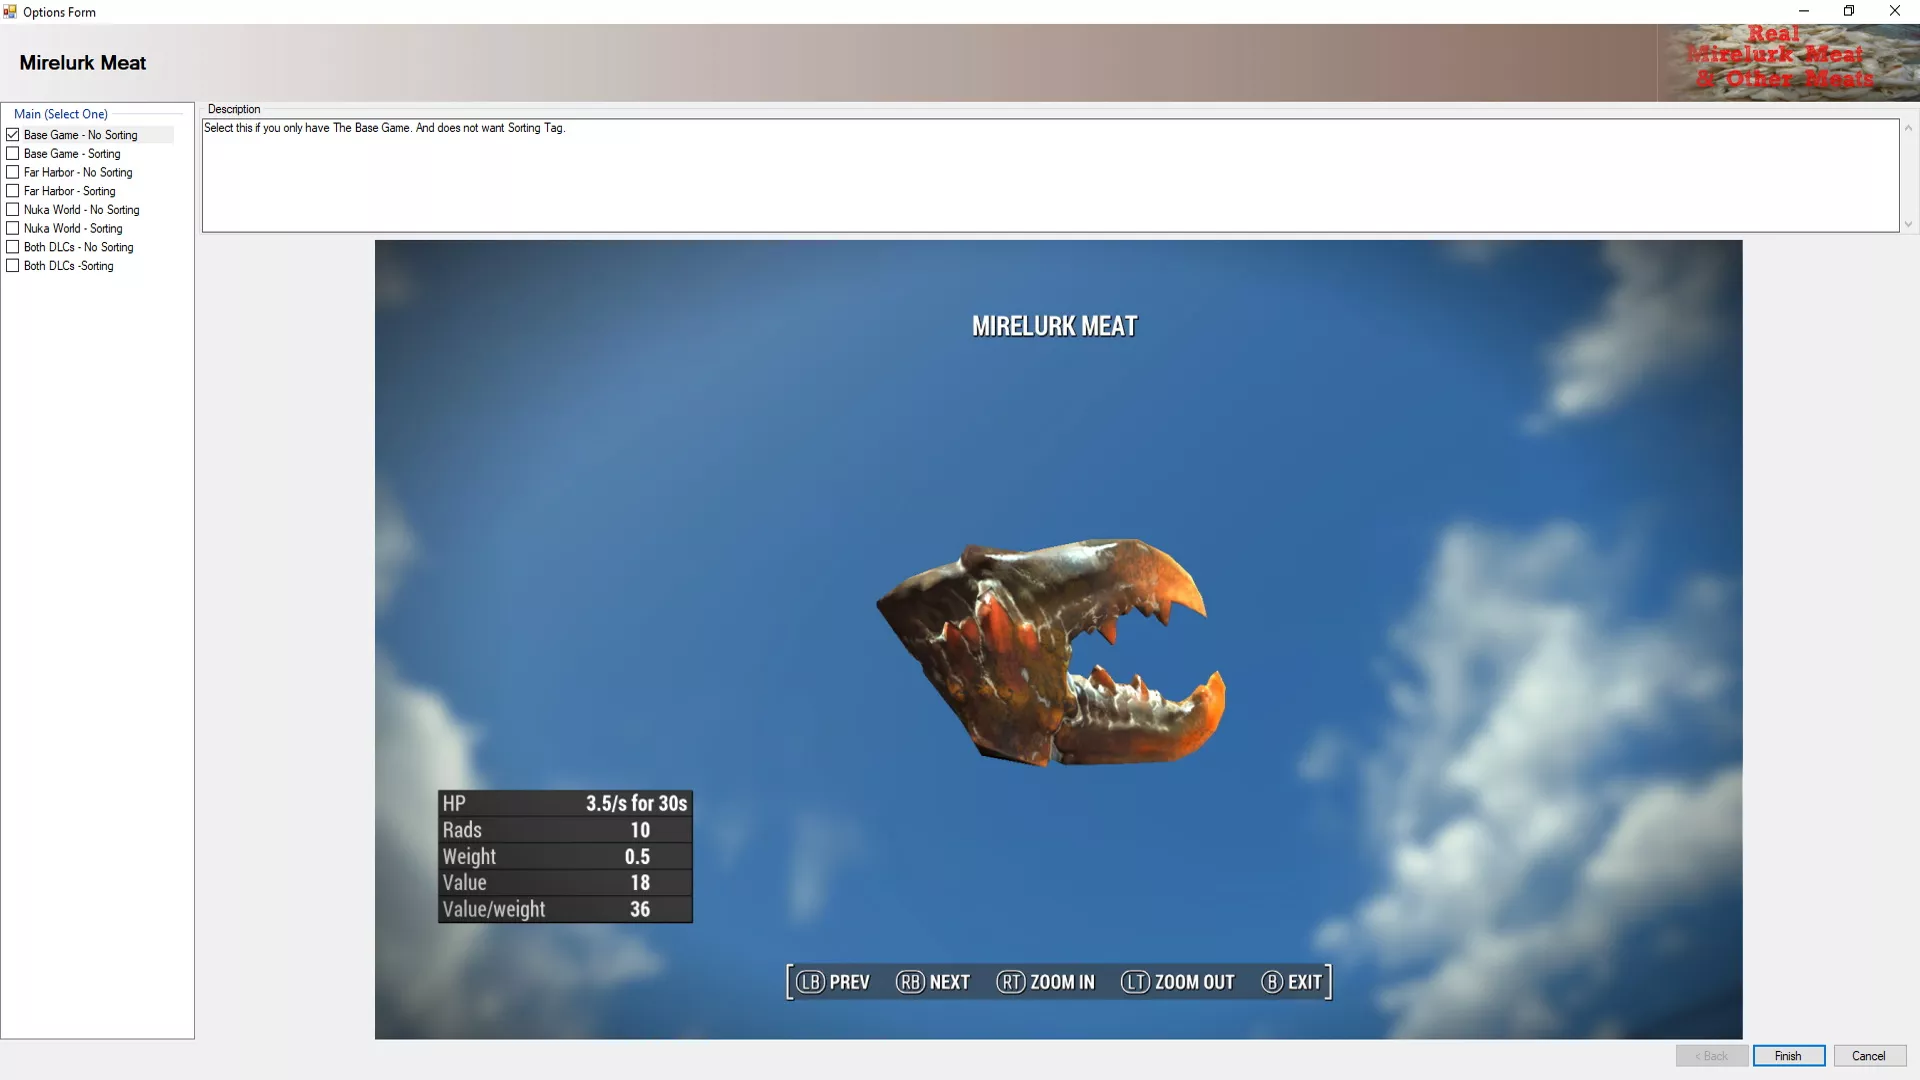This screenshot has height=1080, width=1920.
Task: Click the Finish button
Action: [x=1788, y=1056]
